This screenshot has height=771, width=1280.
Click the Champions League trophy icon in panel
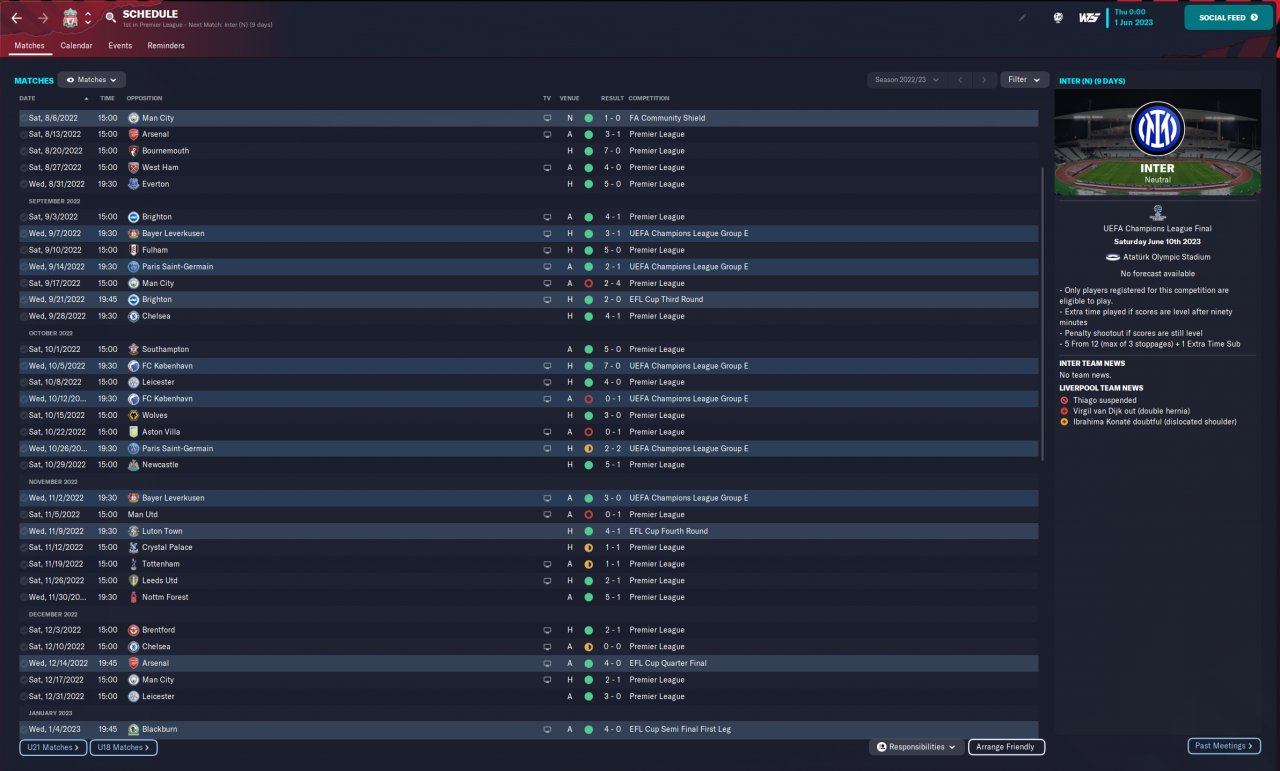point(1157,212)
